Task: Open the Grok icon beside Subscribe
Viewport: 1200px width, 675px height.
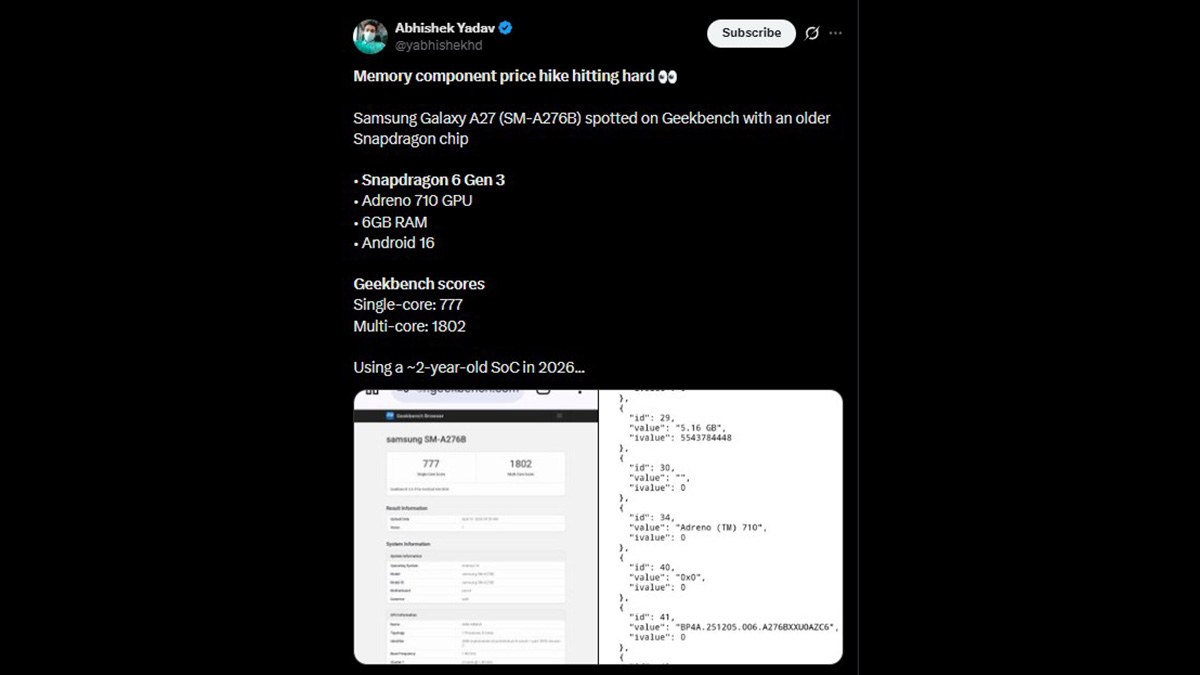Action: 812,33
